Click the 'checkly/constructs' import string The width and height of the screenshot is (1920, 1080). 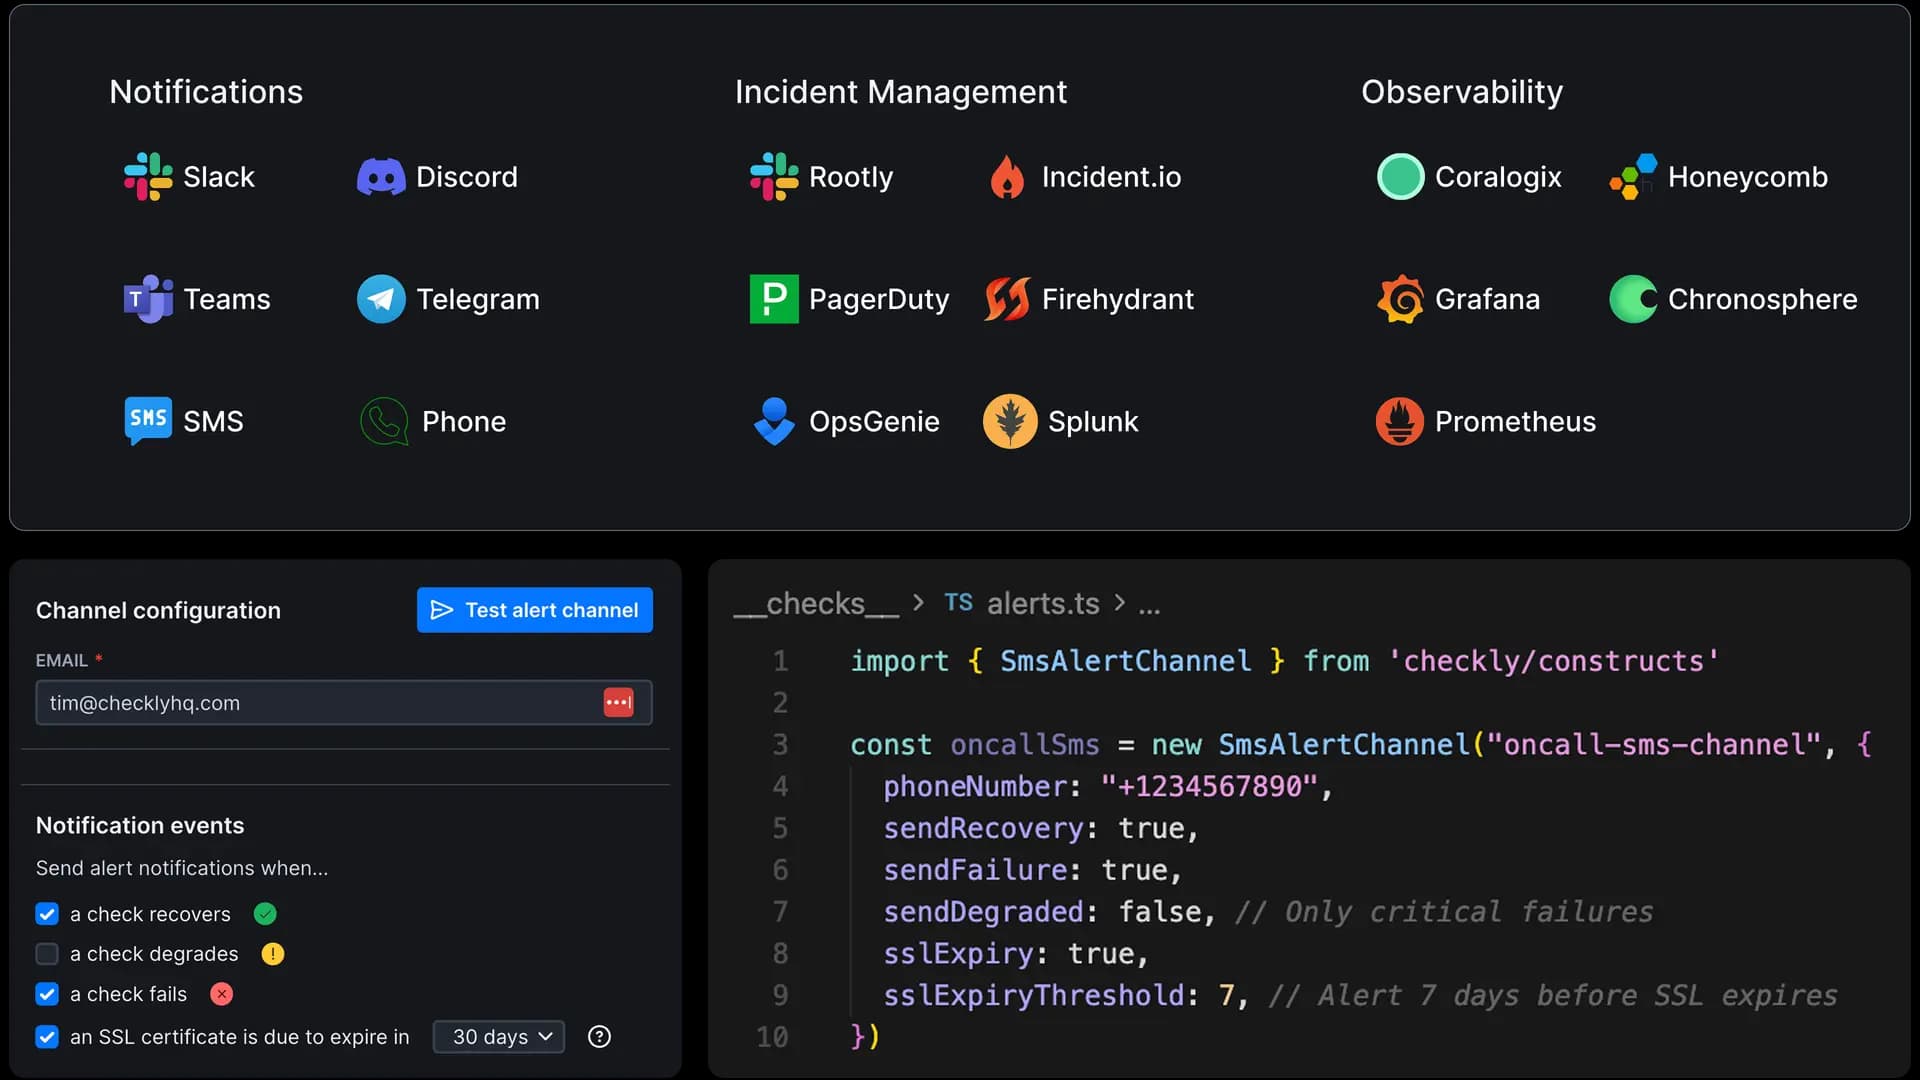1553,661
